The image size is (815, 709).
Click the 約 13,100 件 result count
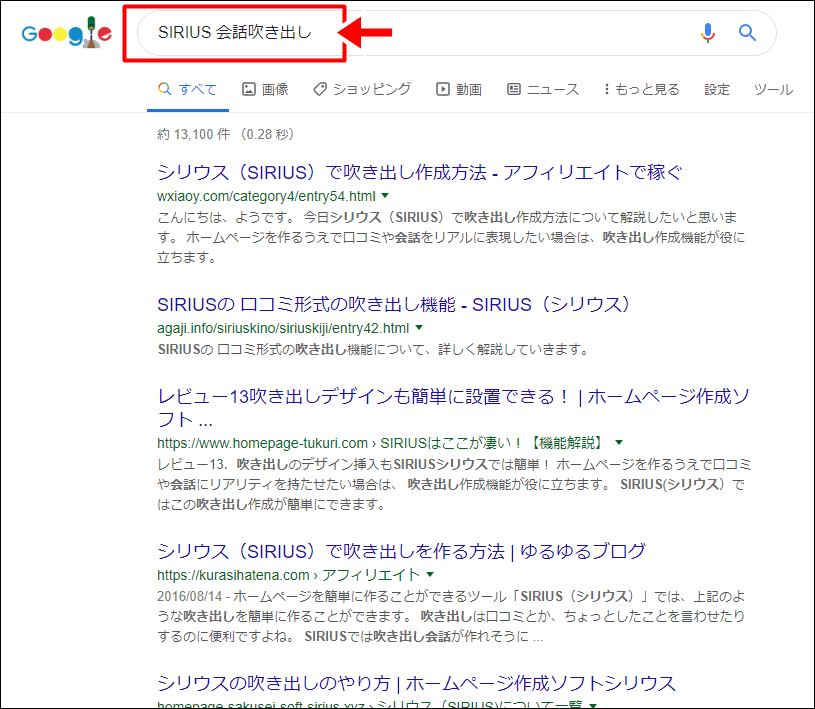coord(193,134)
